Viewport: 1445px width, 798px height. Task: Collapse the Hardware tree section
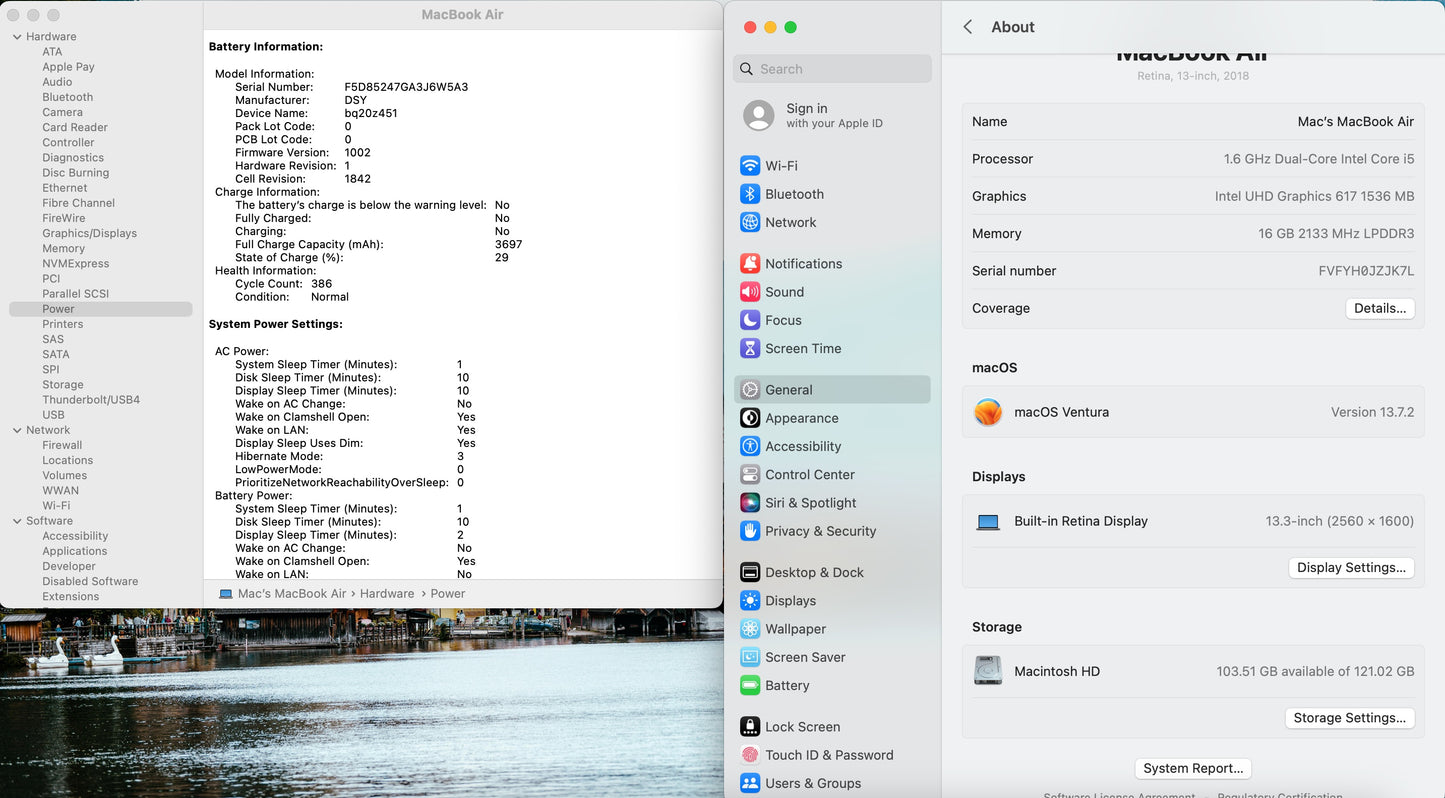pos(17,37)
